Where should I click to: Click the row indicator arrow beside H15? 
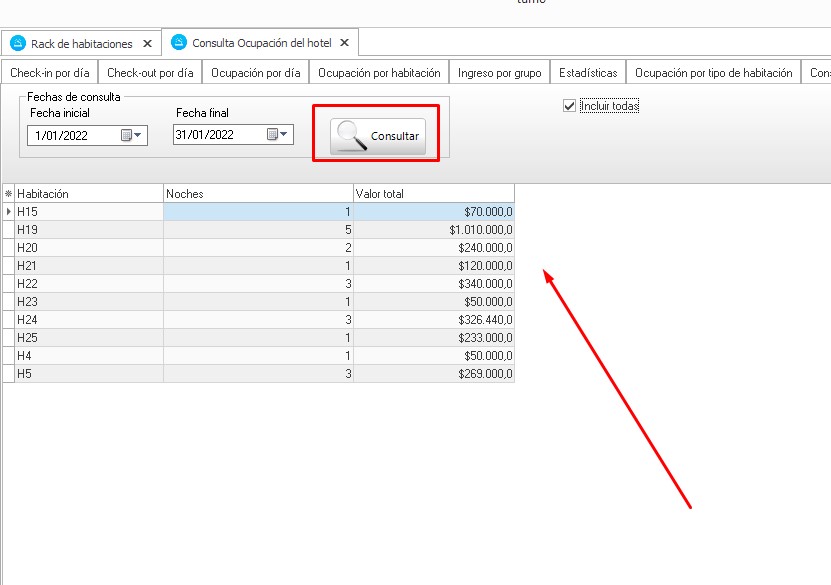[8, 212]
